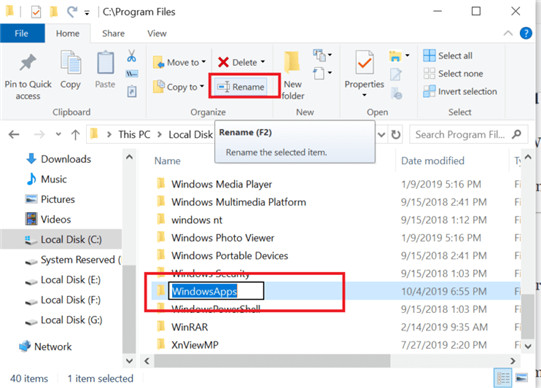This screenshot has width=541, height=388.
Task: Open the New item dropdown
Action: point(323,55)
